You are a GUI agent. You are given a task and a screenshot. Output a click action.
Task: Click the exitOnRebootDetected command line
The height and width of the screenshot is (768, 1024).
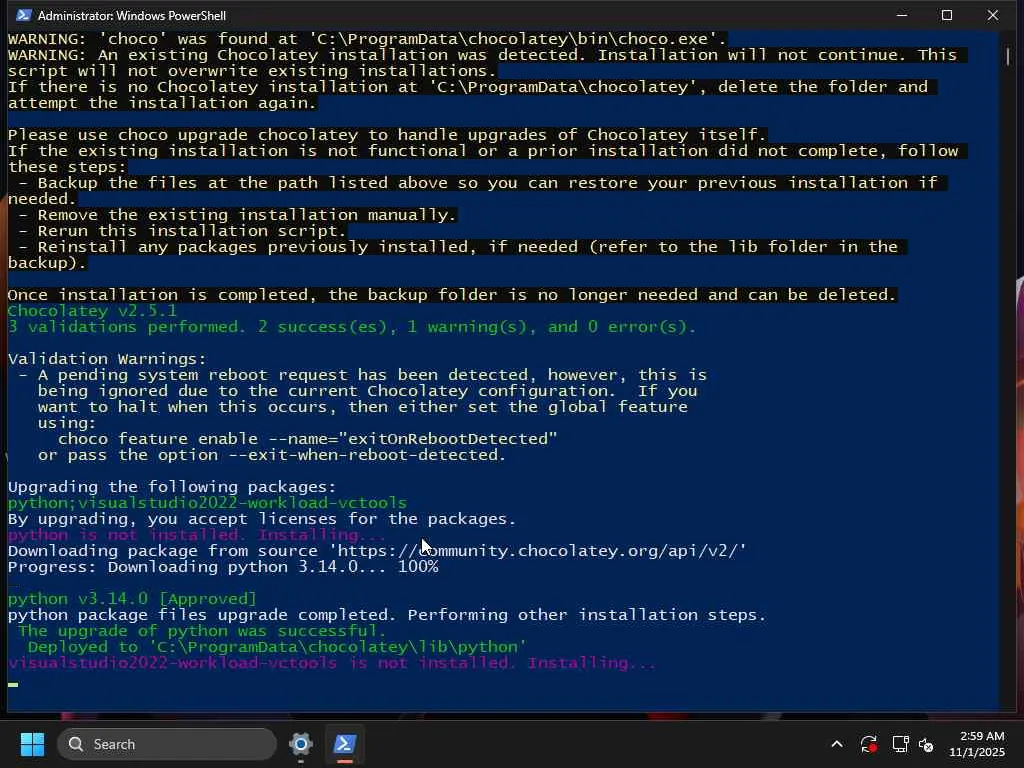[308, 439]
